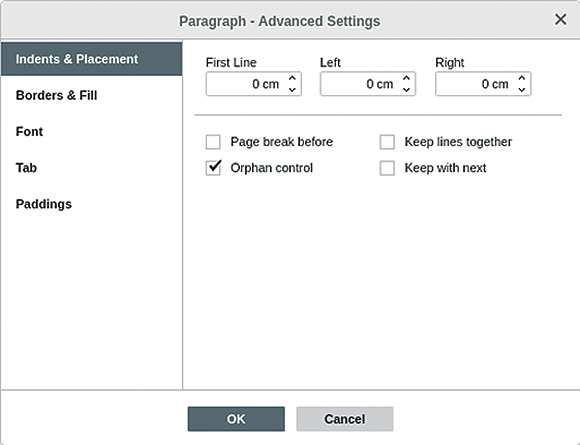Decrease Left indent with down arrow
580x445 pixels.
pyautogui.click(x=406, y=90)
